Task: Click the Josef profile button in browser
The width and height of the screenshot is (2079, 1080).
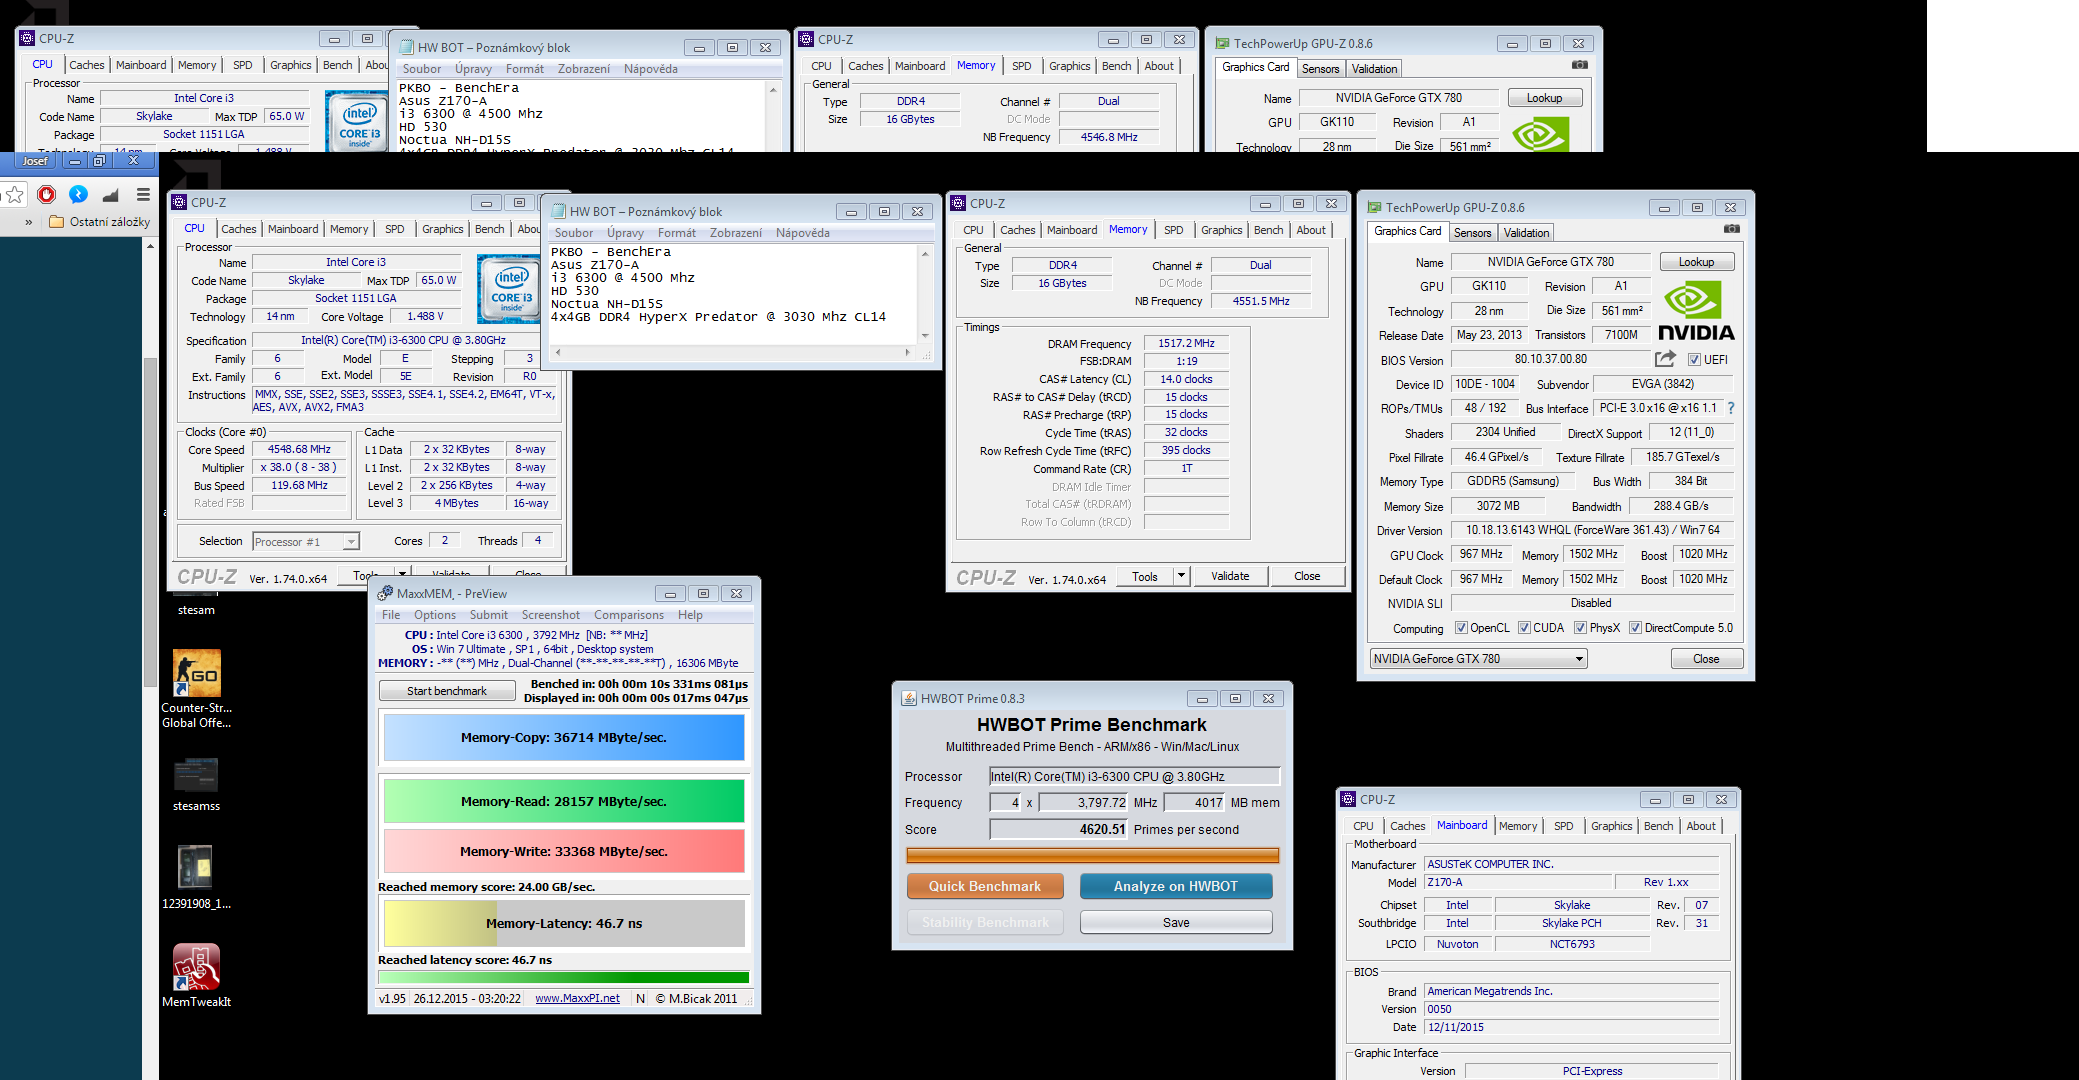Action: point(35,160)
